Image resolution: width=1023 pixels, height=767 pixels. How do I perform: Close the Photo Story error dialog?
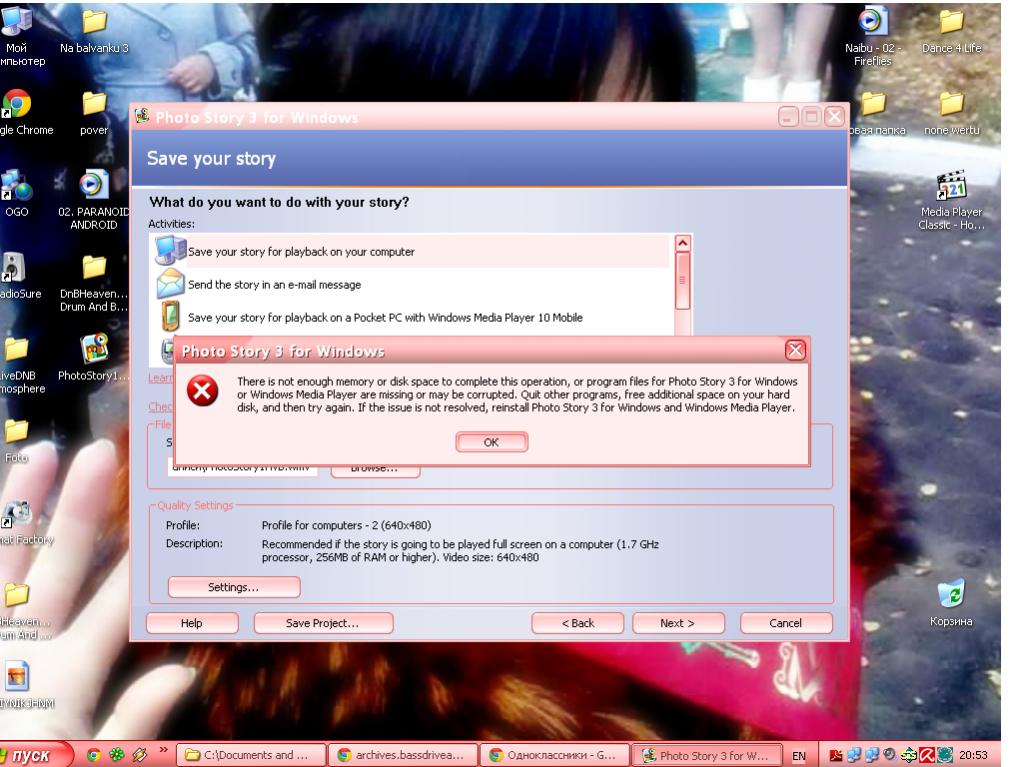click(795, 351)
